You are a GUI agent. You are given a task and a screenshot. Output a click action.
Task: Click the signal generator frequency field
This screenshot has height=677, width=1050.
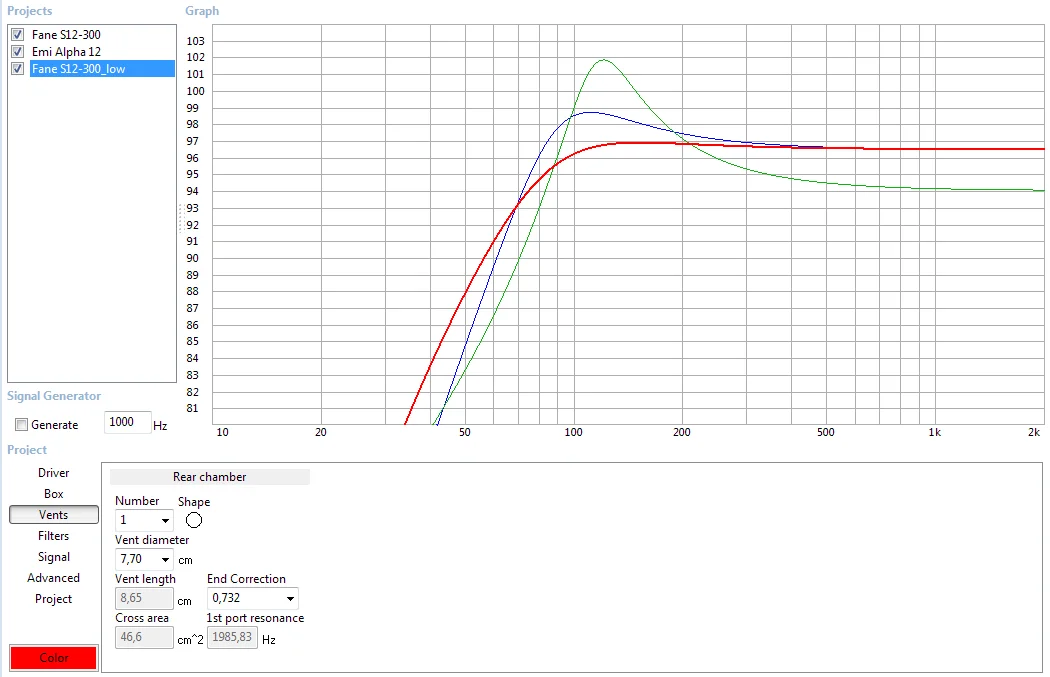point(127,423)
